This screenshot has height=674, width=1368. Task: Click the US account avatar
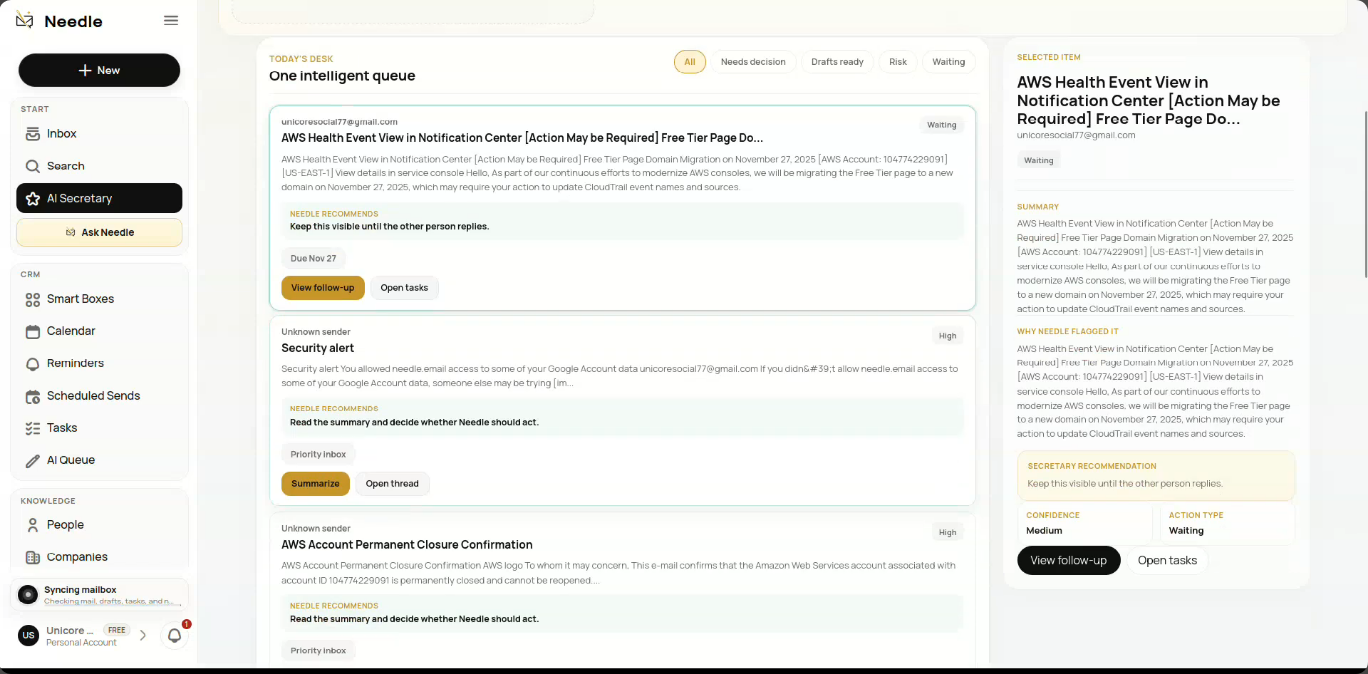[28, 635]
